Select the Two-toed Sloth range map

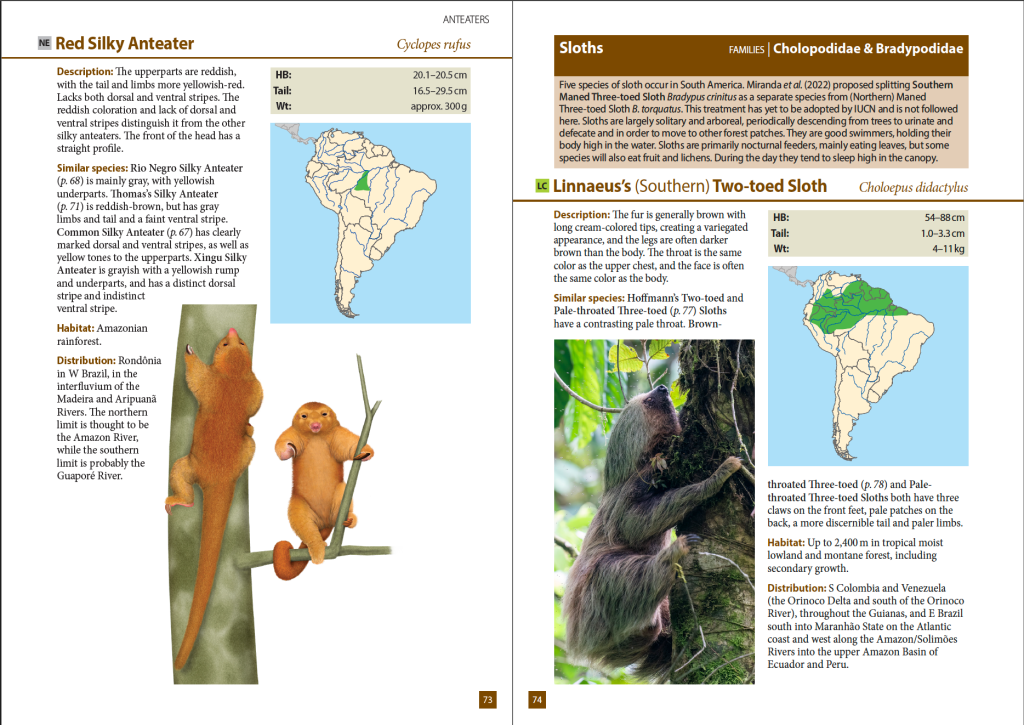868,365
